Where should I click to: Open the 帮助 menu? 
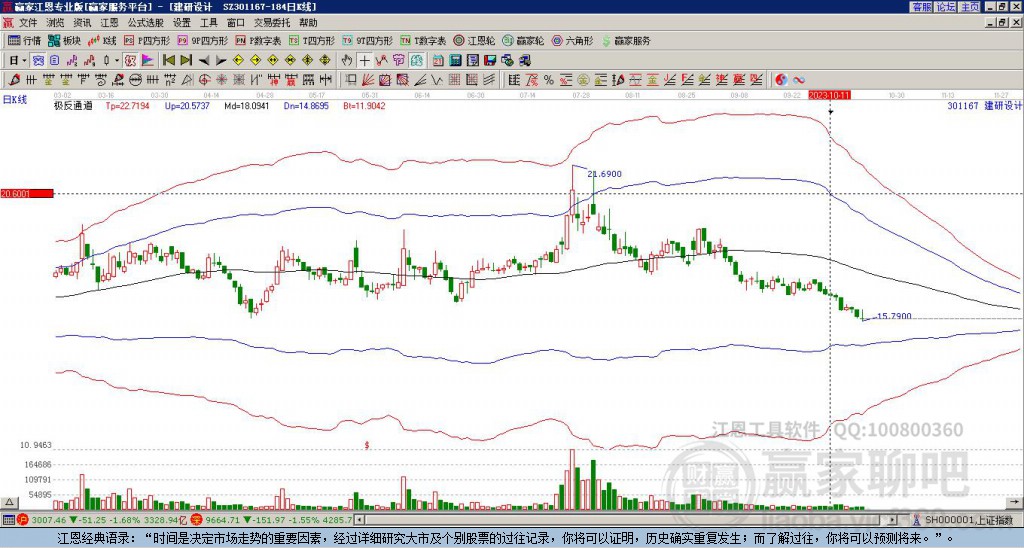click(308, 23)
